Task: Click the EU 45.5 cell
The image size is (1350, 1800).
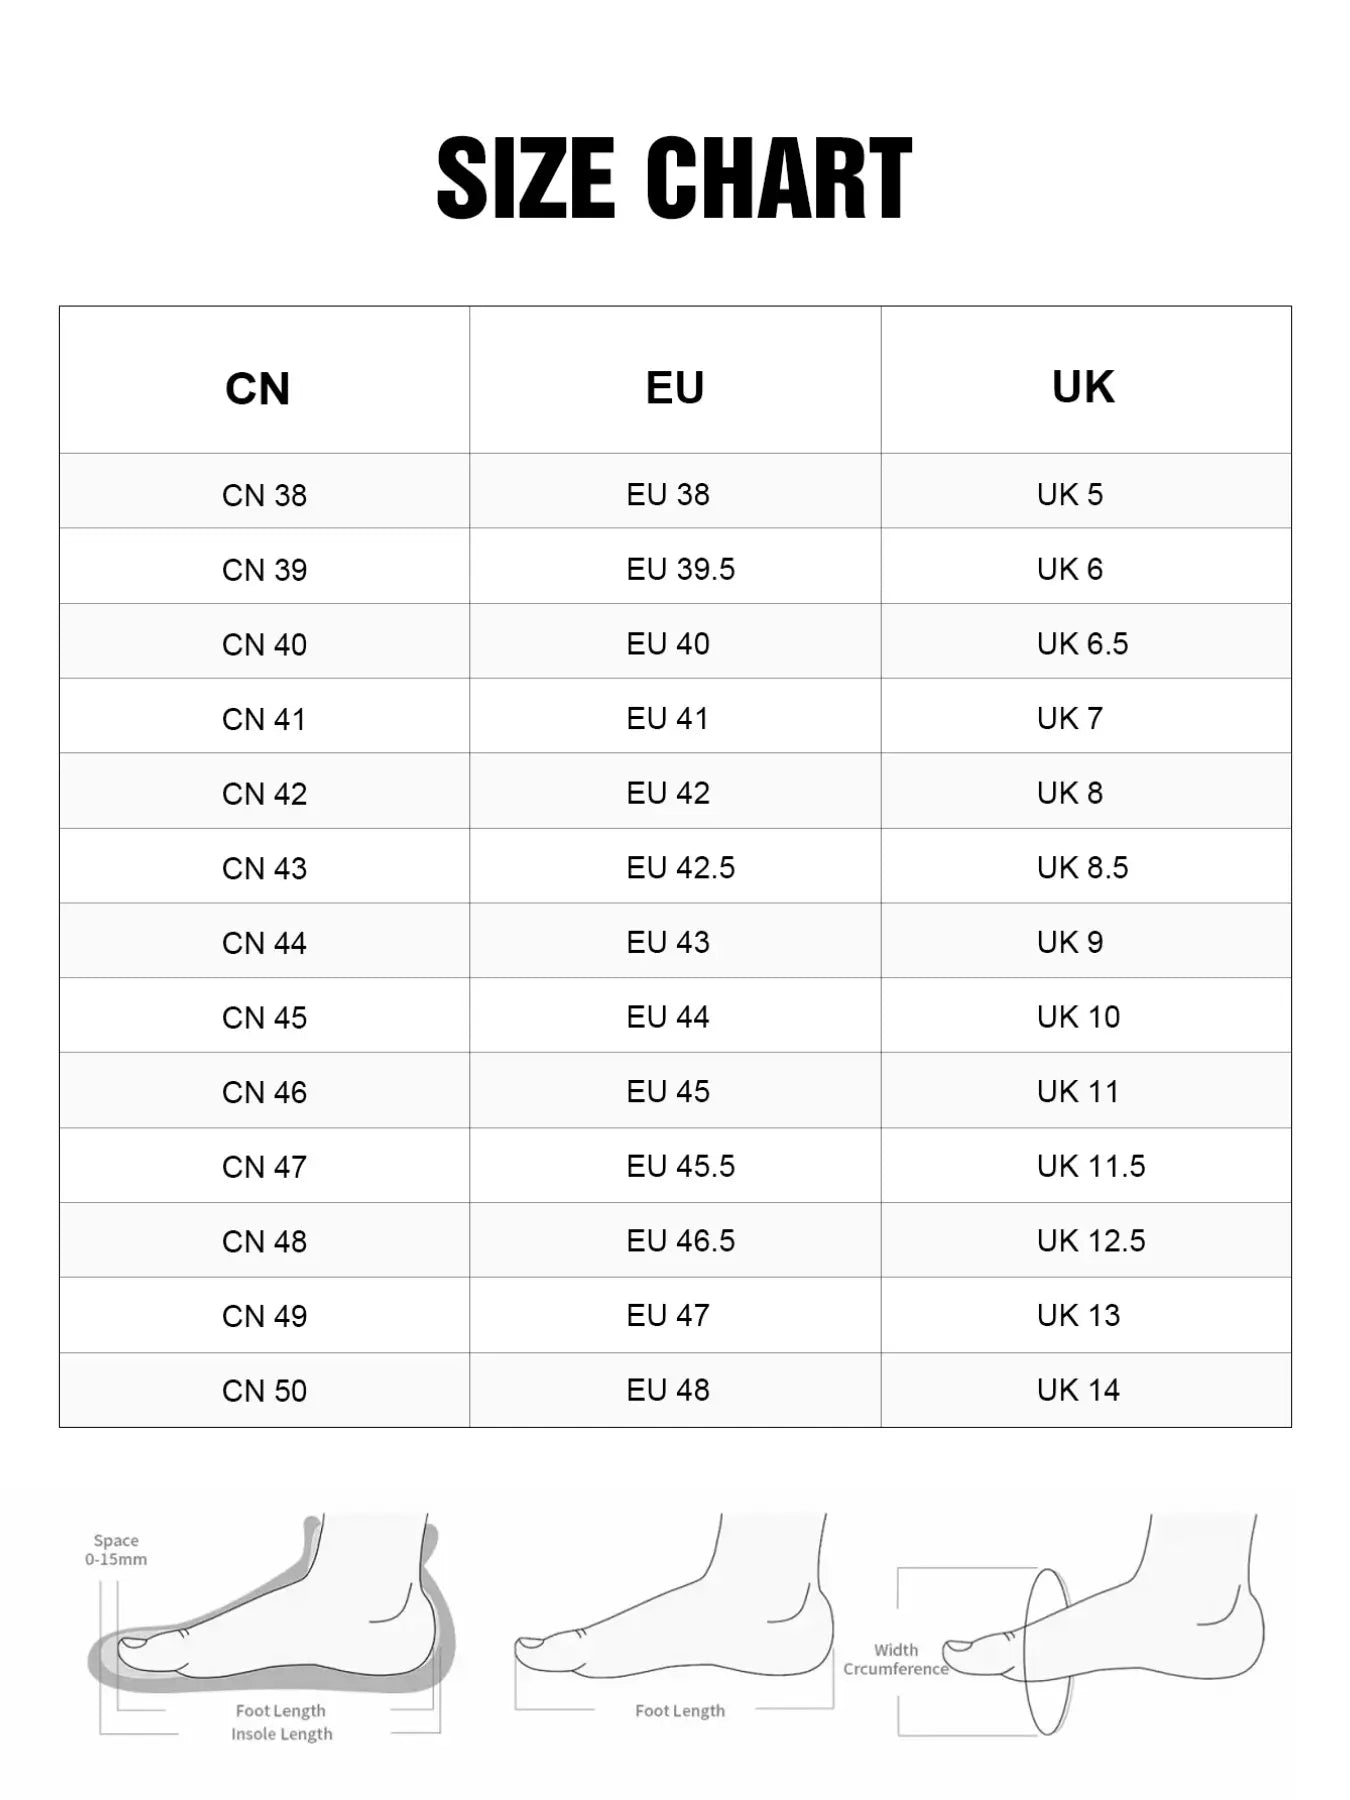Action: tap(675, 1165)
